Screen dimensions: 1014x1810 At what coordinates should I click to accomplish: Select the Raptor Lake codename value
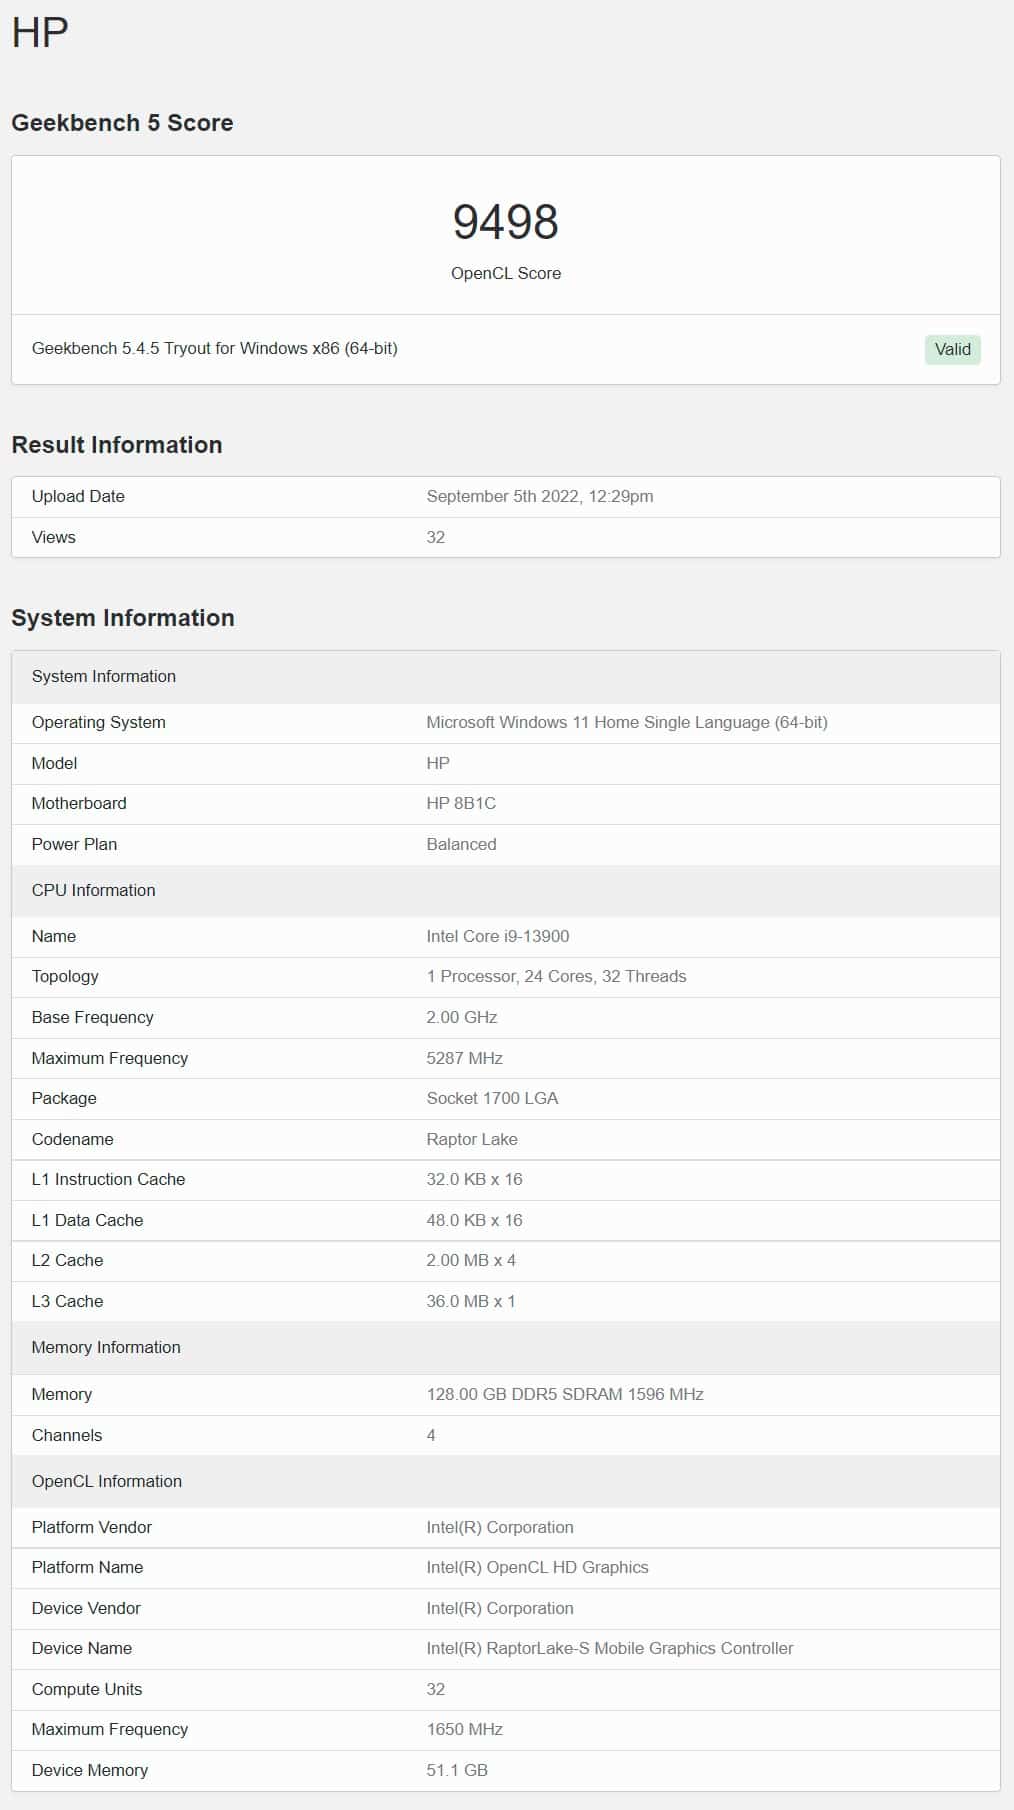click(472, 1139)
